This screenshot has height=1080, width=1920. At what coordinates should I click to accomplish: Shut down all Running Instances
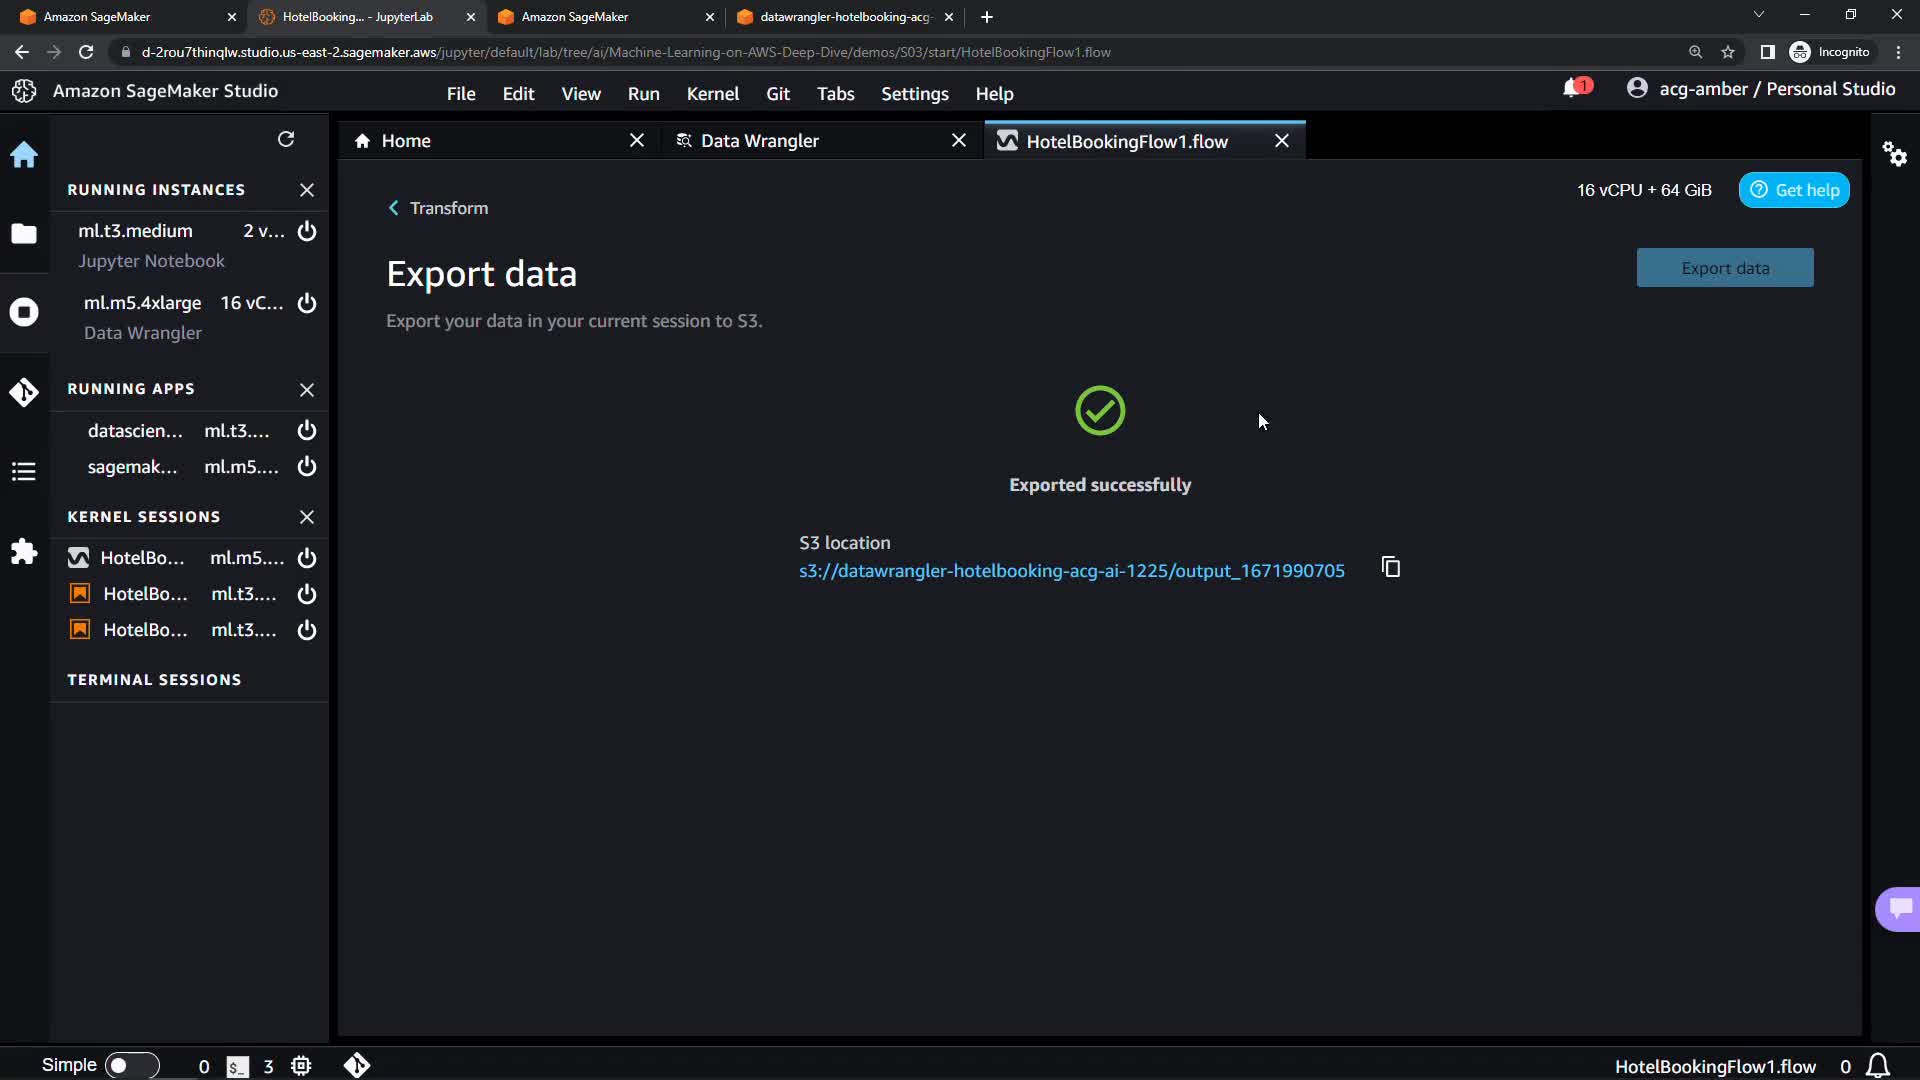(307, 190)
